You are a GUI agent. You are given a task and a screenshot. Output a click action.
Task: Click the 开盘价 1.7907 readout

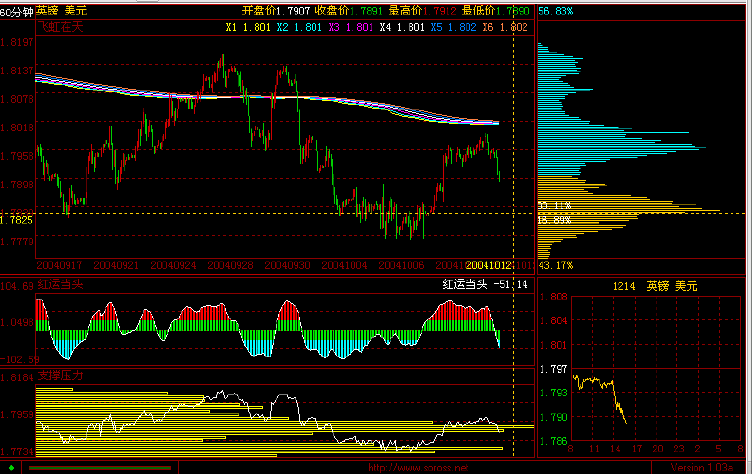pos(276,11)
